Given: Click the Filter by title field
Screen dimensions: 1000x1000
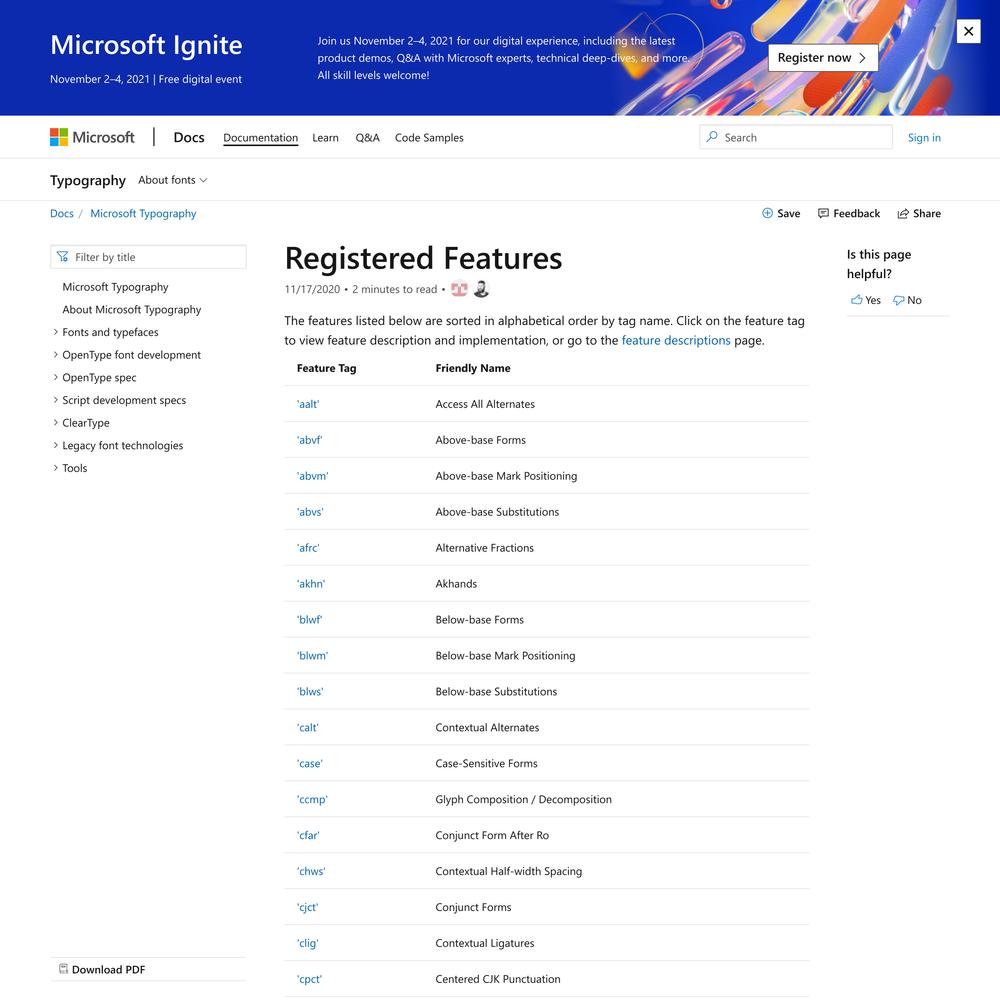Looking at the screenshot, I should (x=148, y=257).
